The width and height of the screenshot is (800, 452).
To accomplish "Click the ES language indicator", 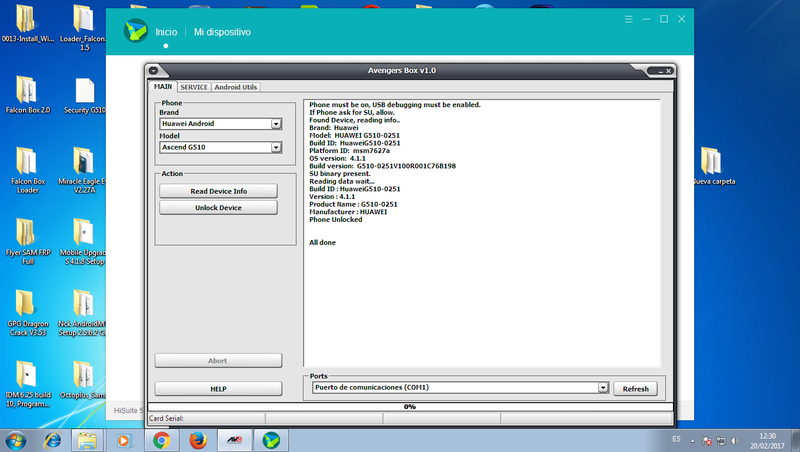I will click(677, 439).
